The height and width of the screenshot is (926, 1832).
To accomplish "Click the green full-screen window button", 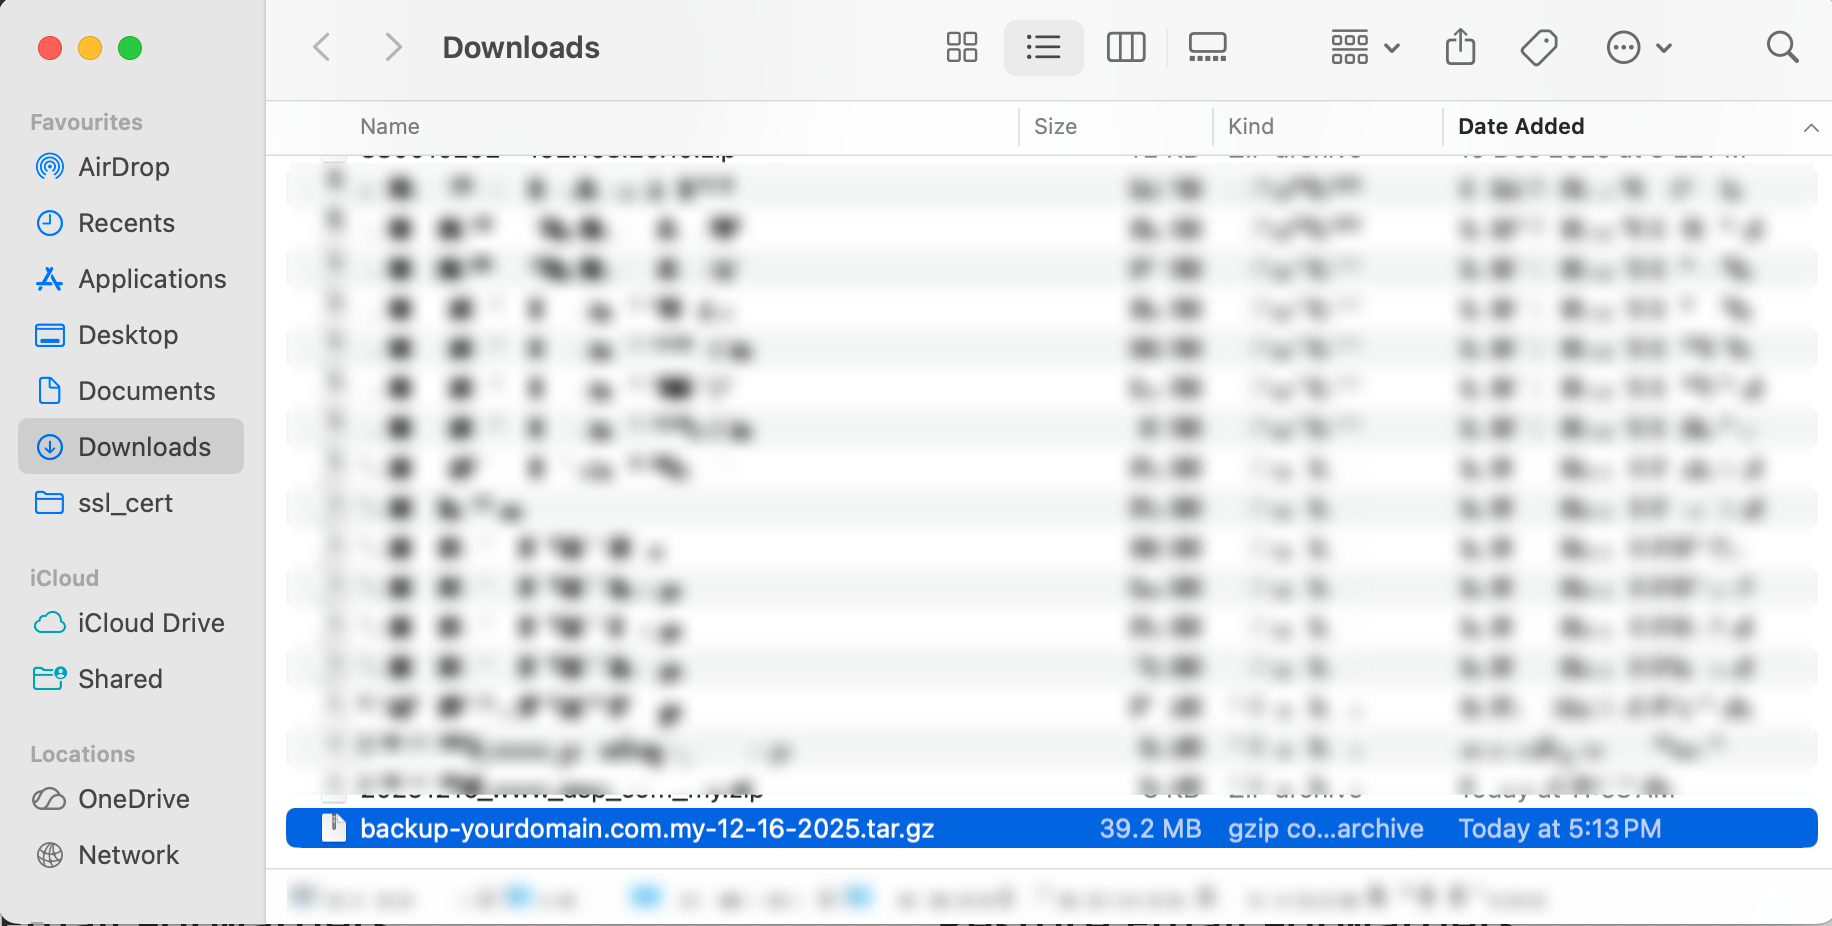I will [x=130, y=48].
